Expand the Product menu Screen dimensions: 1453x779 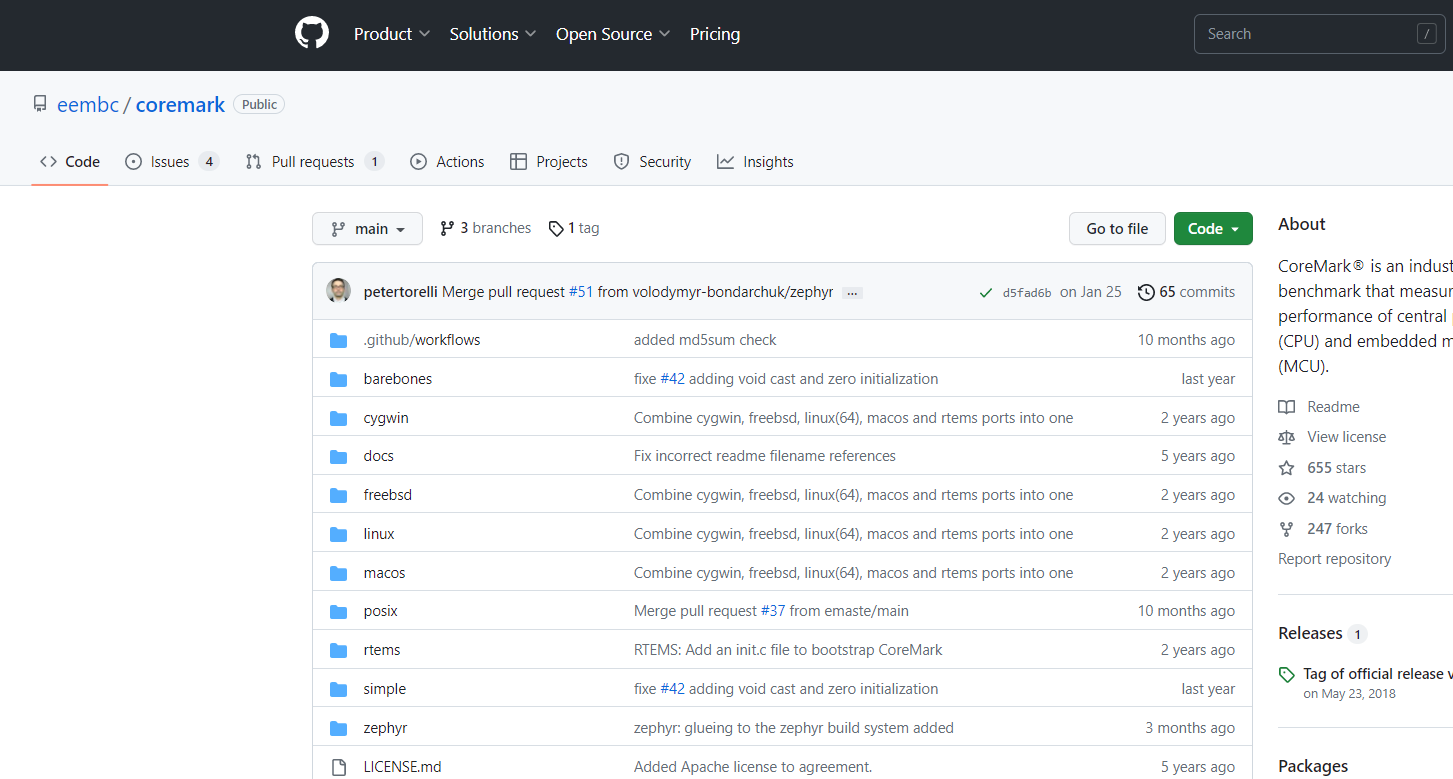point(392,34)
